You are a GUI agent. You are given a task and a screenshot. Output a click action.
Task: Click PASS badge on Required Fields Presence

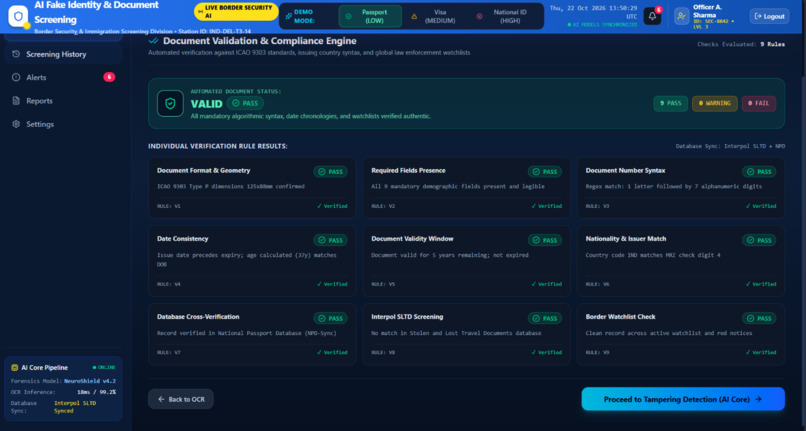[545, 172]
